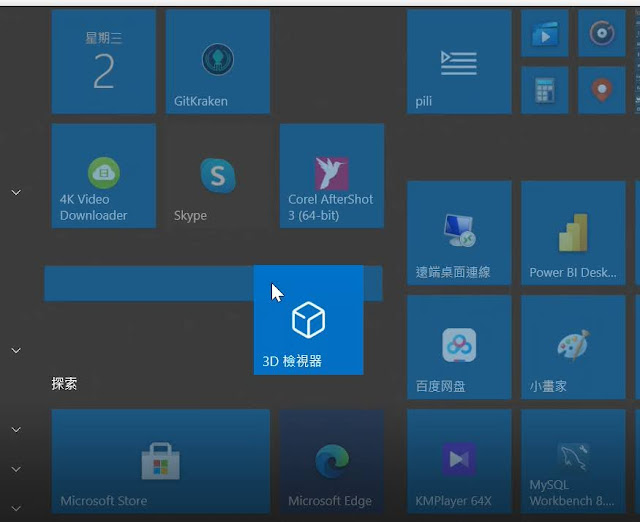The width and height of the screenshot is (640, 522).
Task: Launch Corel AfterShot 3 (64-bit)
Action: click(x=331, y=176)
